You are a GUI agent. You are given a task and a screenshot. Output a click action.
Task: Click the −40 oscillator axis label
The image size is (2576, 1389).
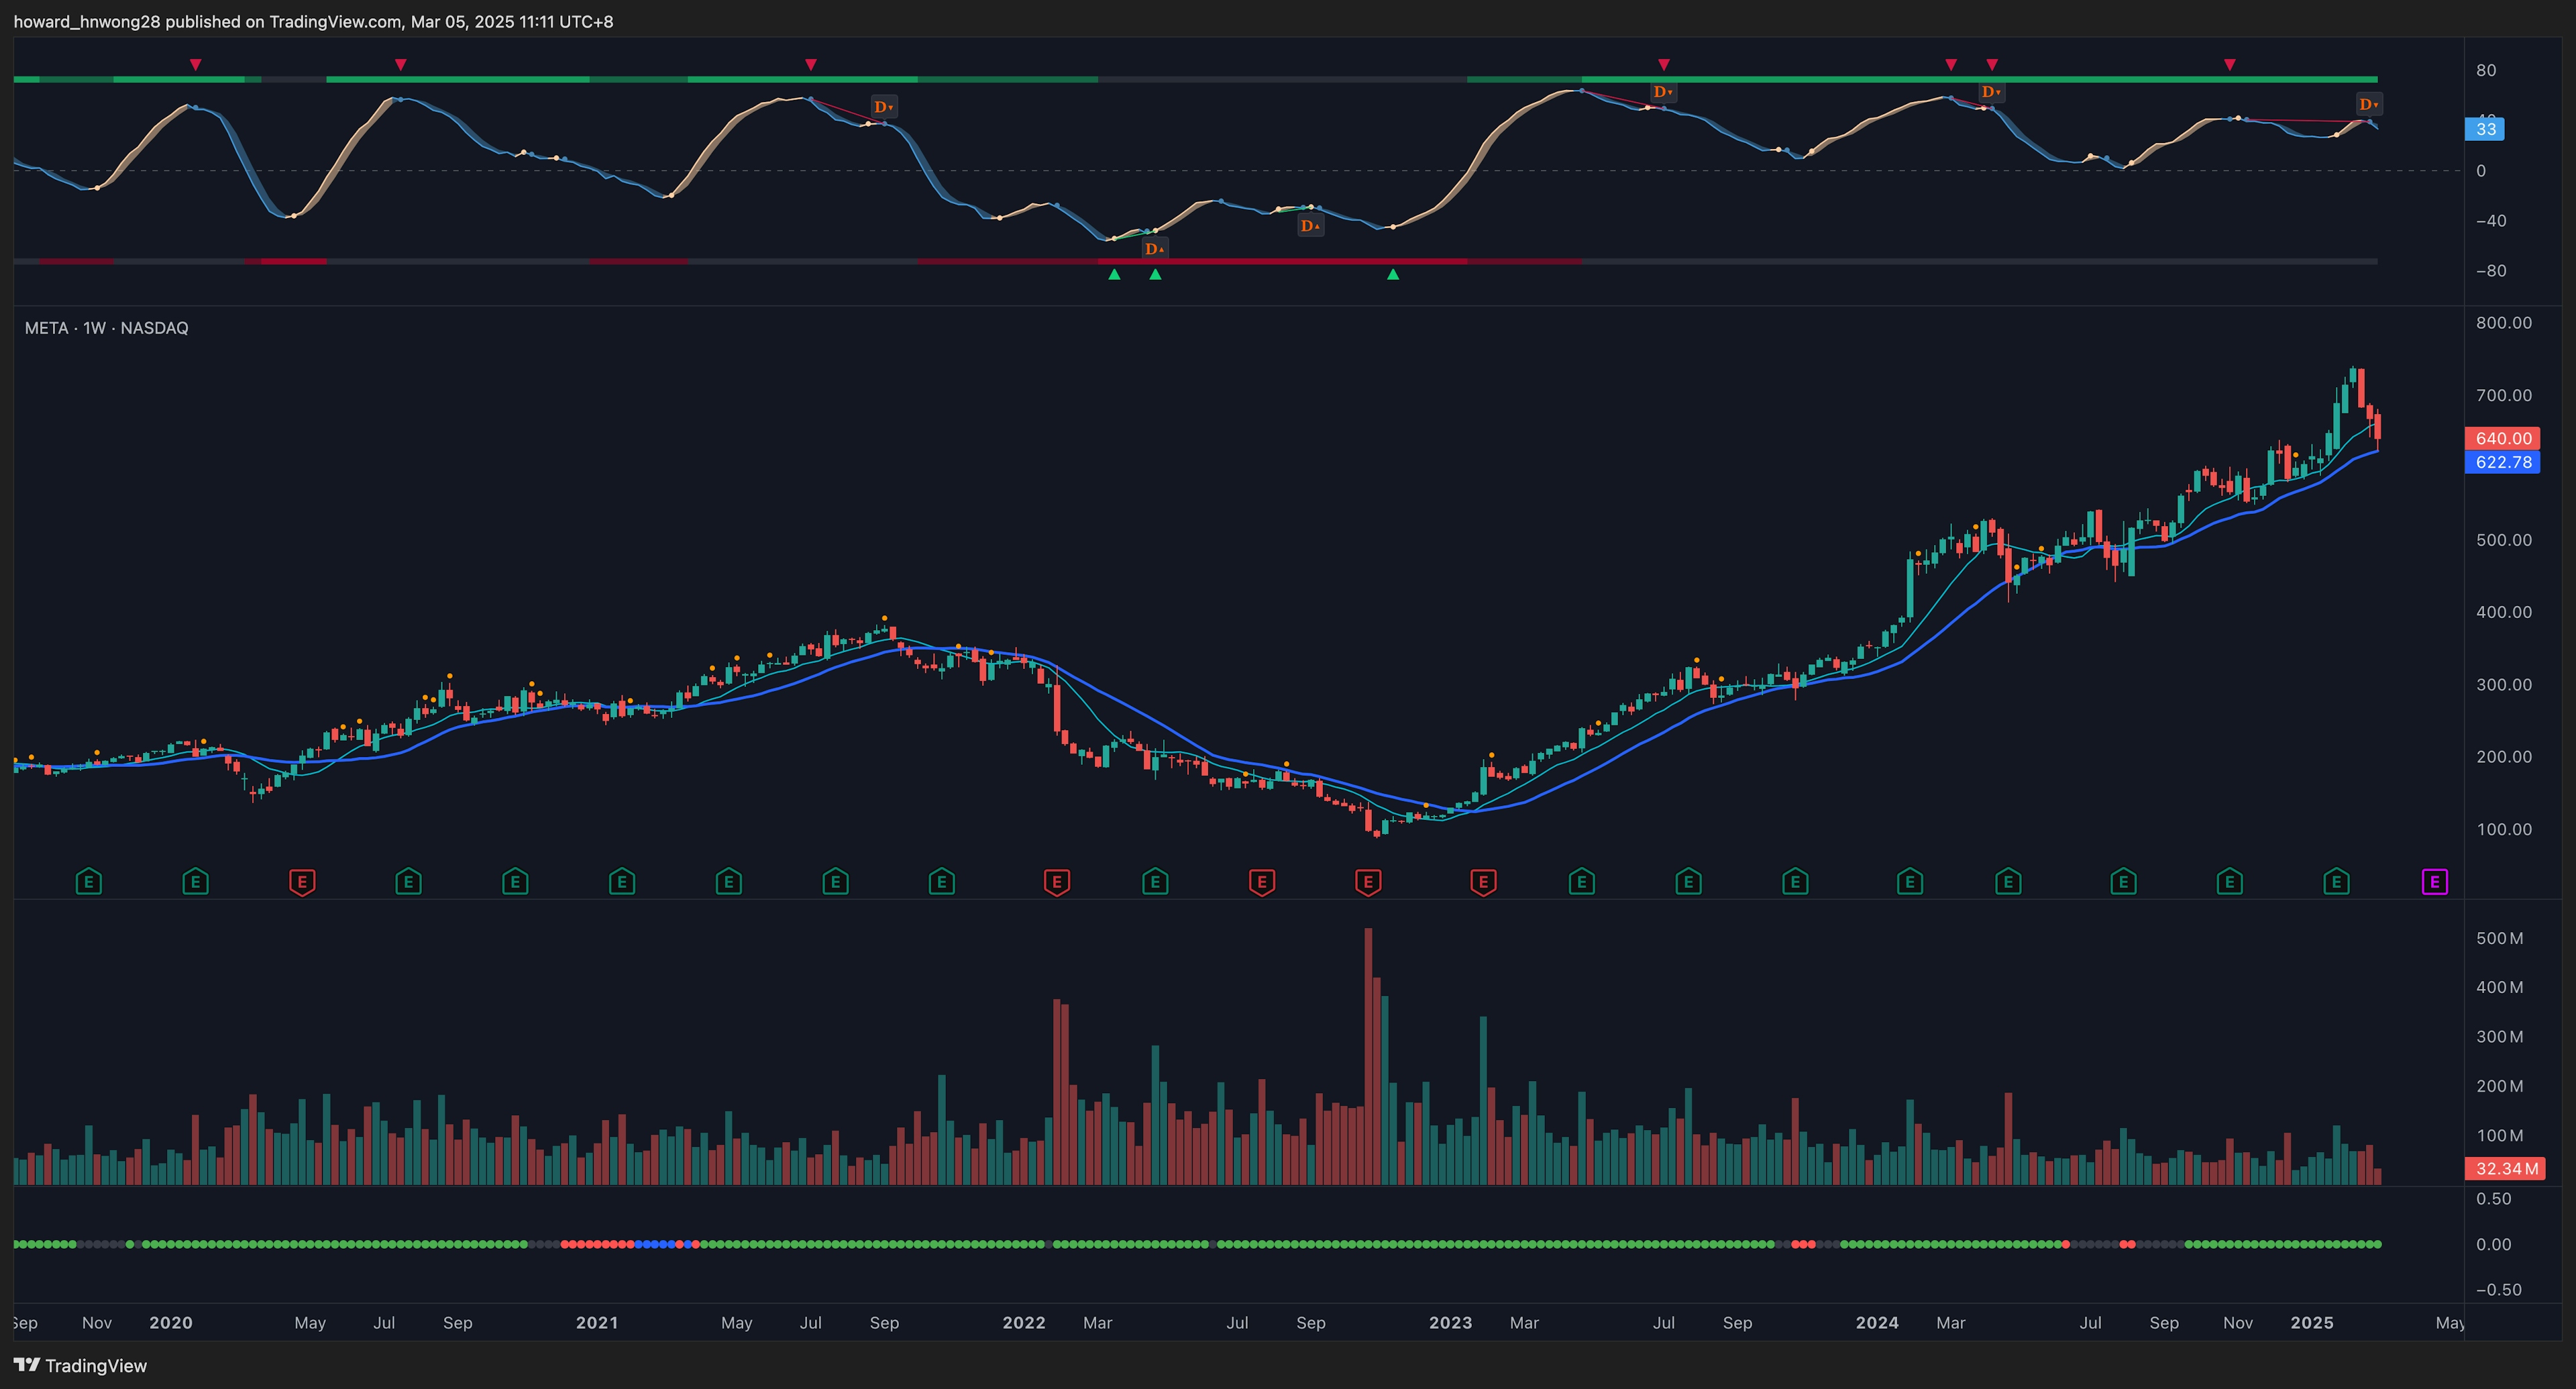tap(2491, 221)
